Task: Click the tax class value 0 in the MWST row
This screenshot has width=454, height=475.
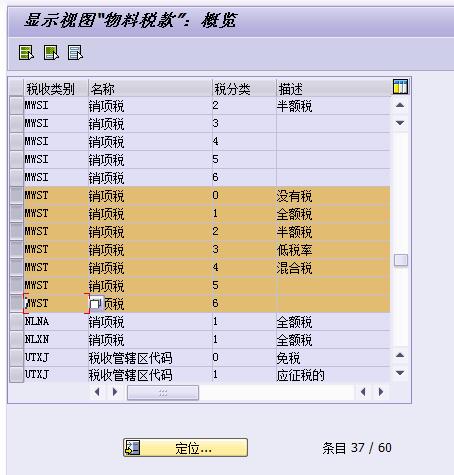Action: pos(244,196)
